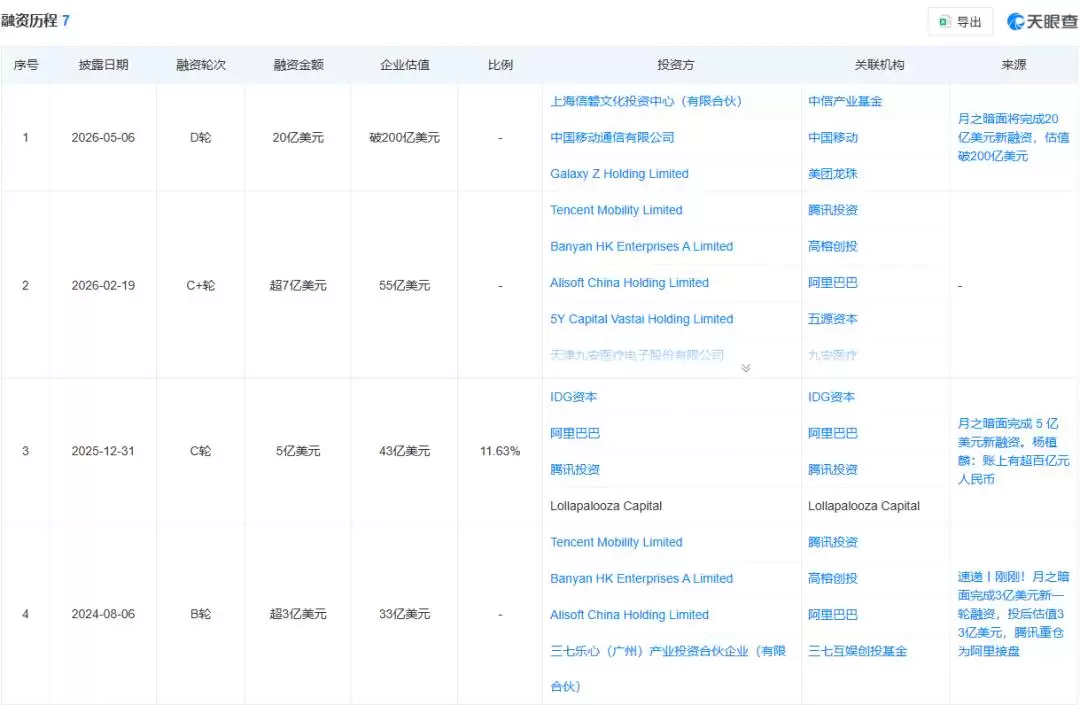Click the 天眼查 logo
The height and width of the screenshot is (705, 1080).
pyautogui.click(x=1042, y=22)
